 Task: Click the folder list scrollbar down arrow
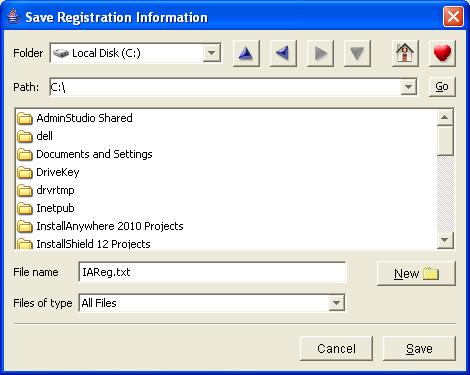(x=445, y=239)
